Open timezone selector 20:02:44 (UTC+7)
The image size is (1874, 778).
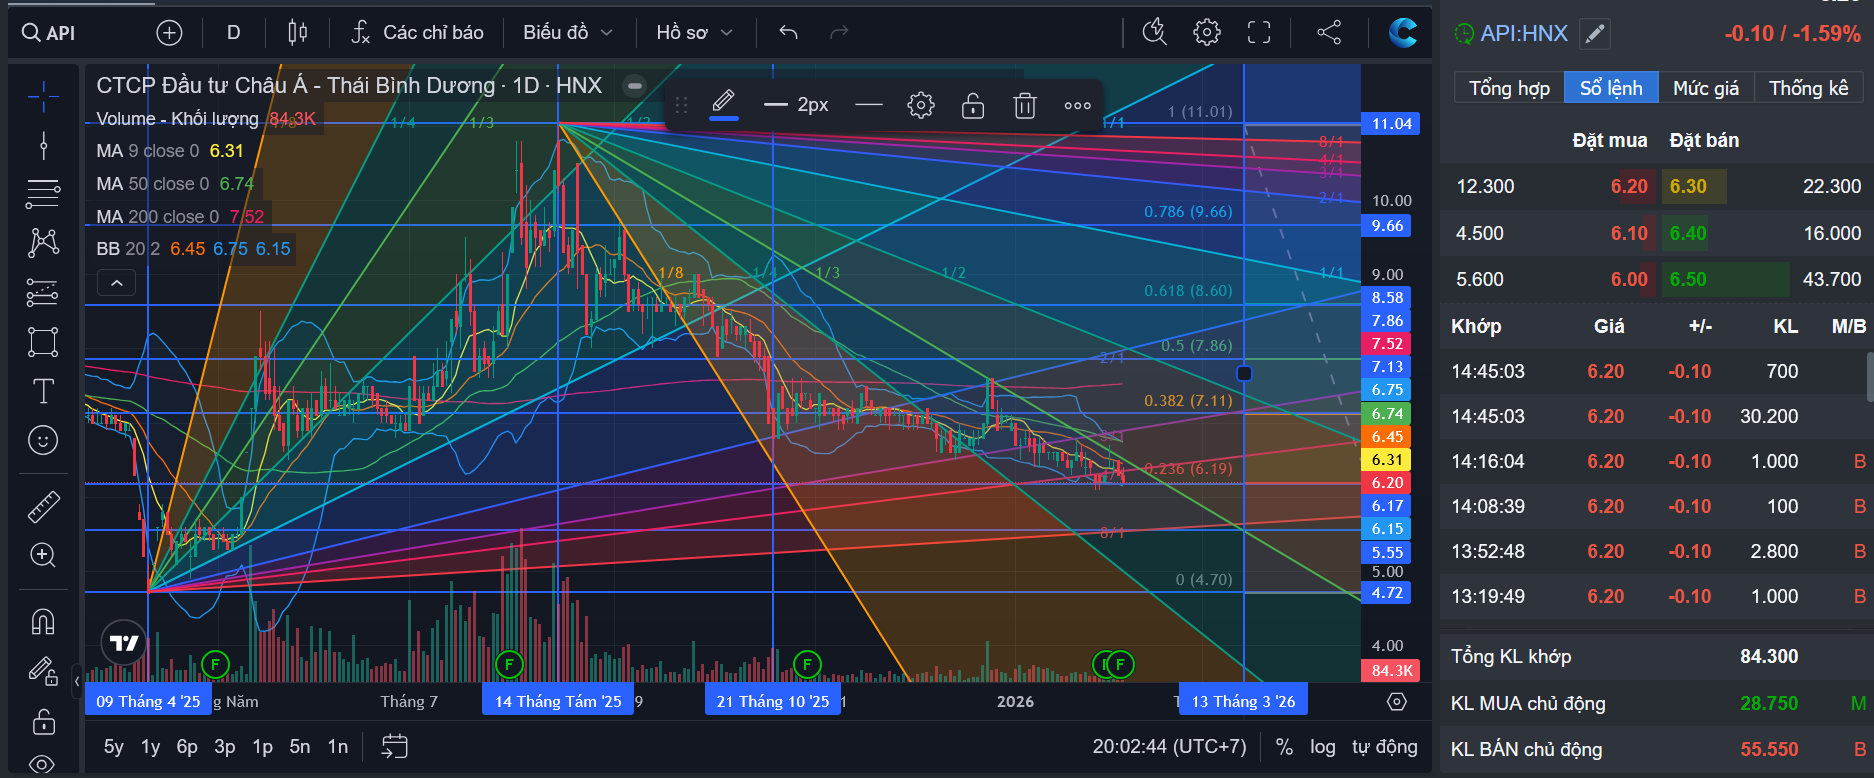[1170, 747]
